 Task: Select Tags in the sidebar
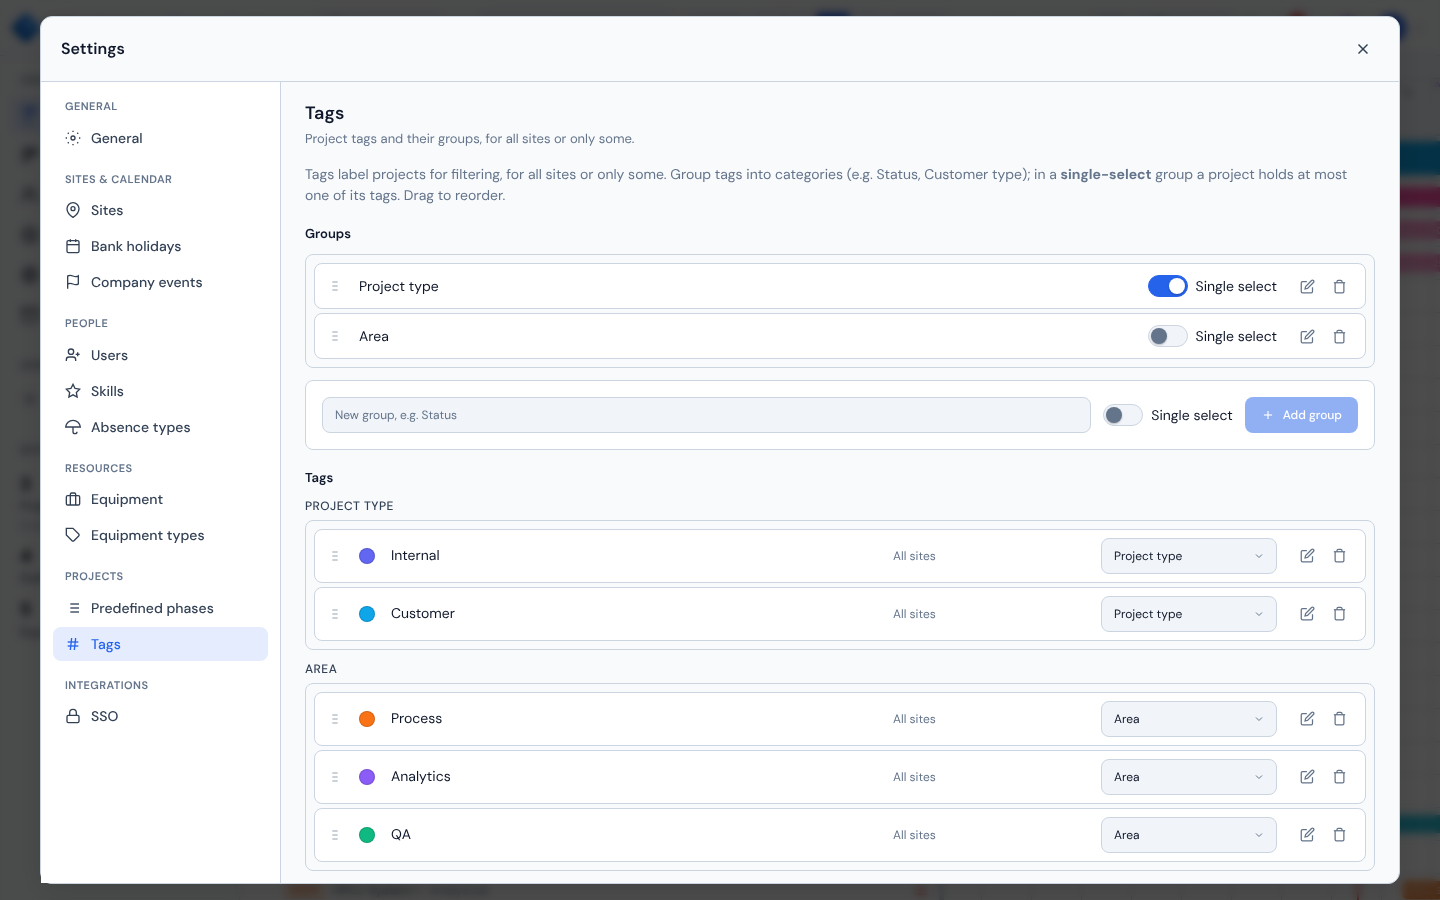coord(160,644)
